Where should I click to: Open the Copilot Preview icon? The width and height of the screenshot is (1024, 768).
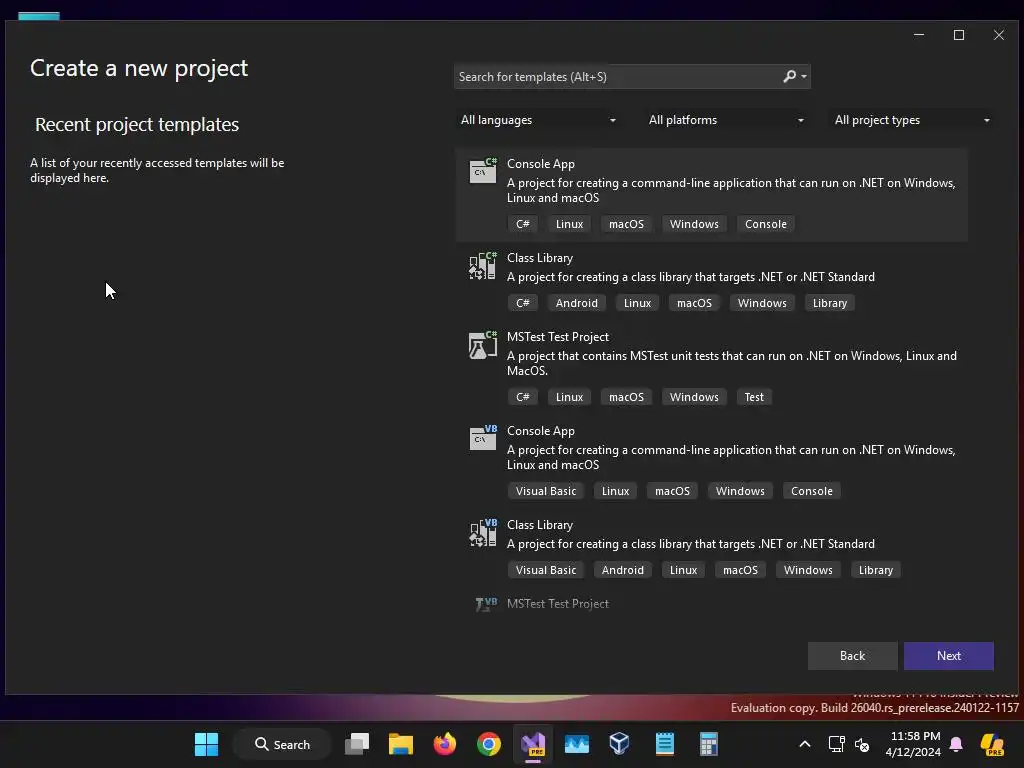click(x=993, y=744)
